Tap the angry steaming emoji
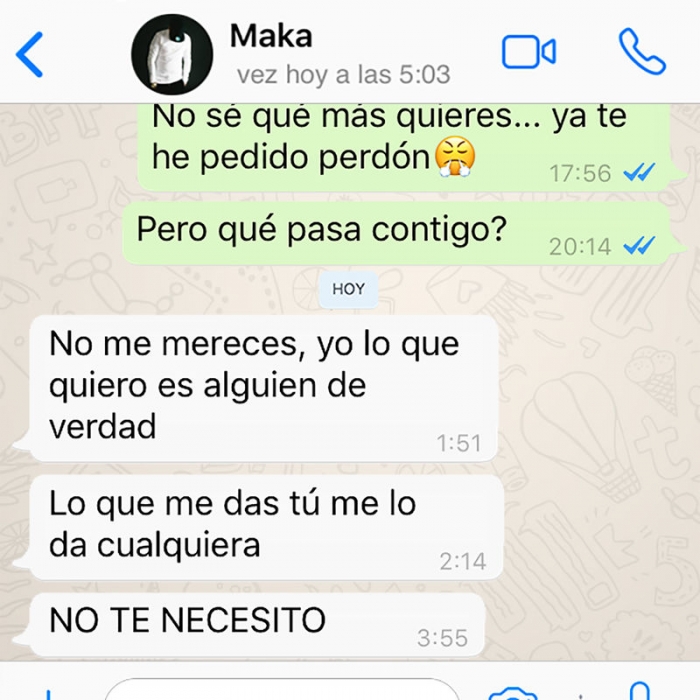The height and width of the screenshot is (700, 700). click(x=454, y=157)
